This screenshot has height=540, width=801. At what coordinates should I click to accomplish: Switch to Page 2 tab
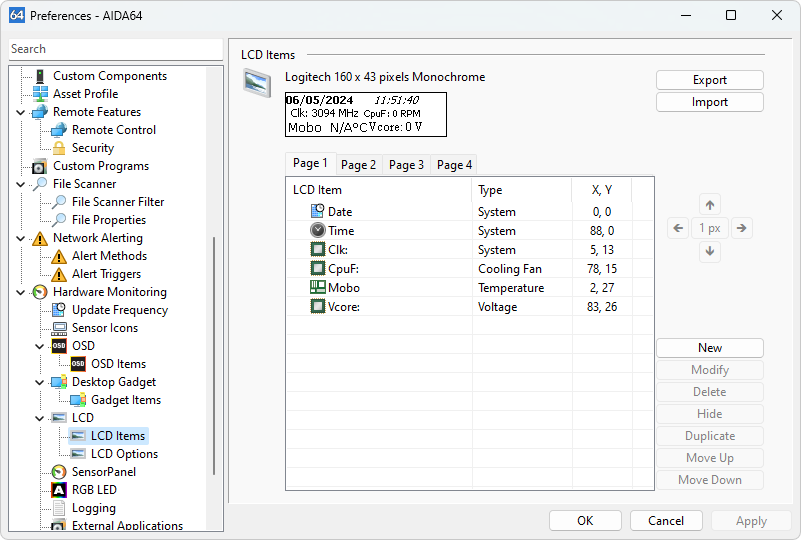click(x=358, y=165)
